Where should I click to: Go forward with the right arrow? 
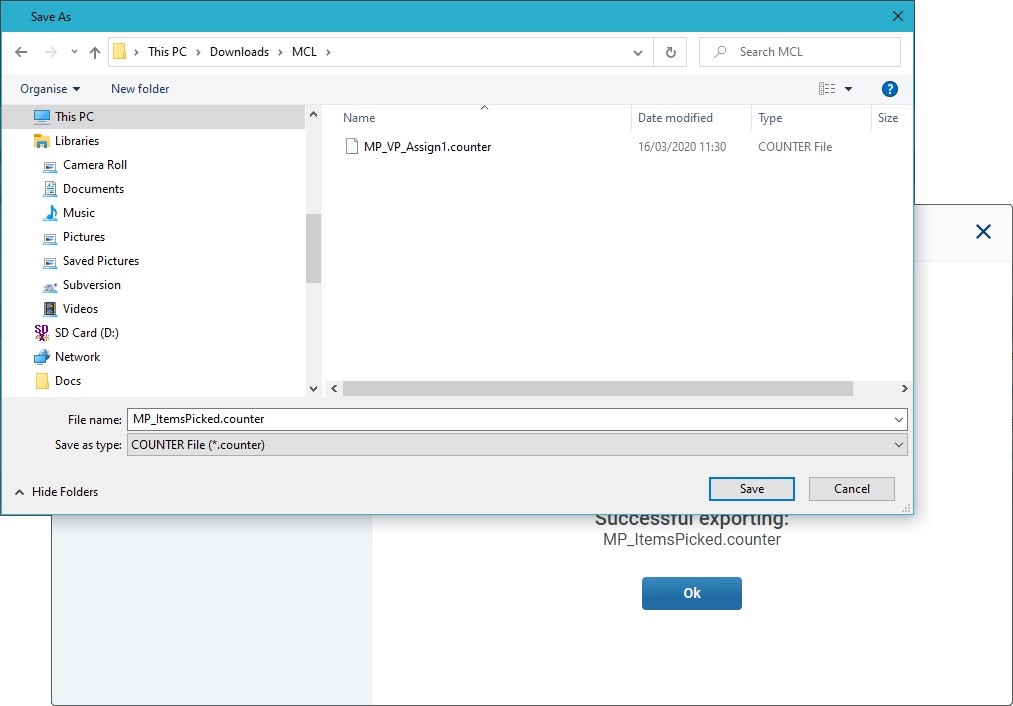tap(50, 52)
